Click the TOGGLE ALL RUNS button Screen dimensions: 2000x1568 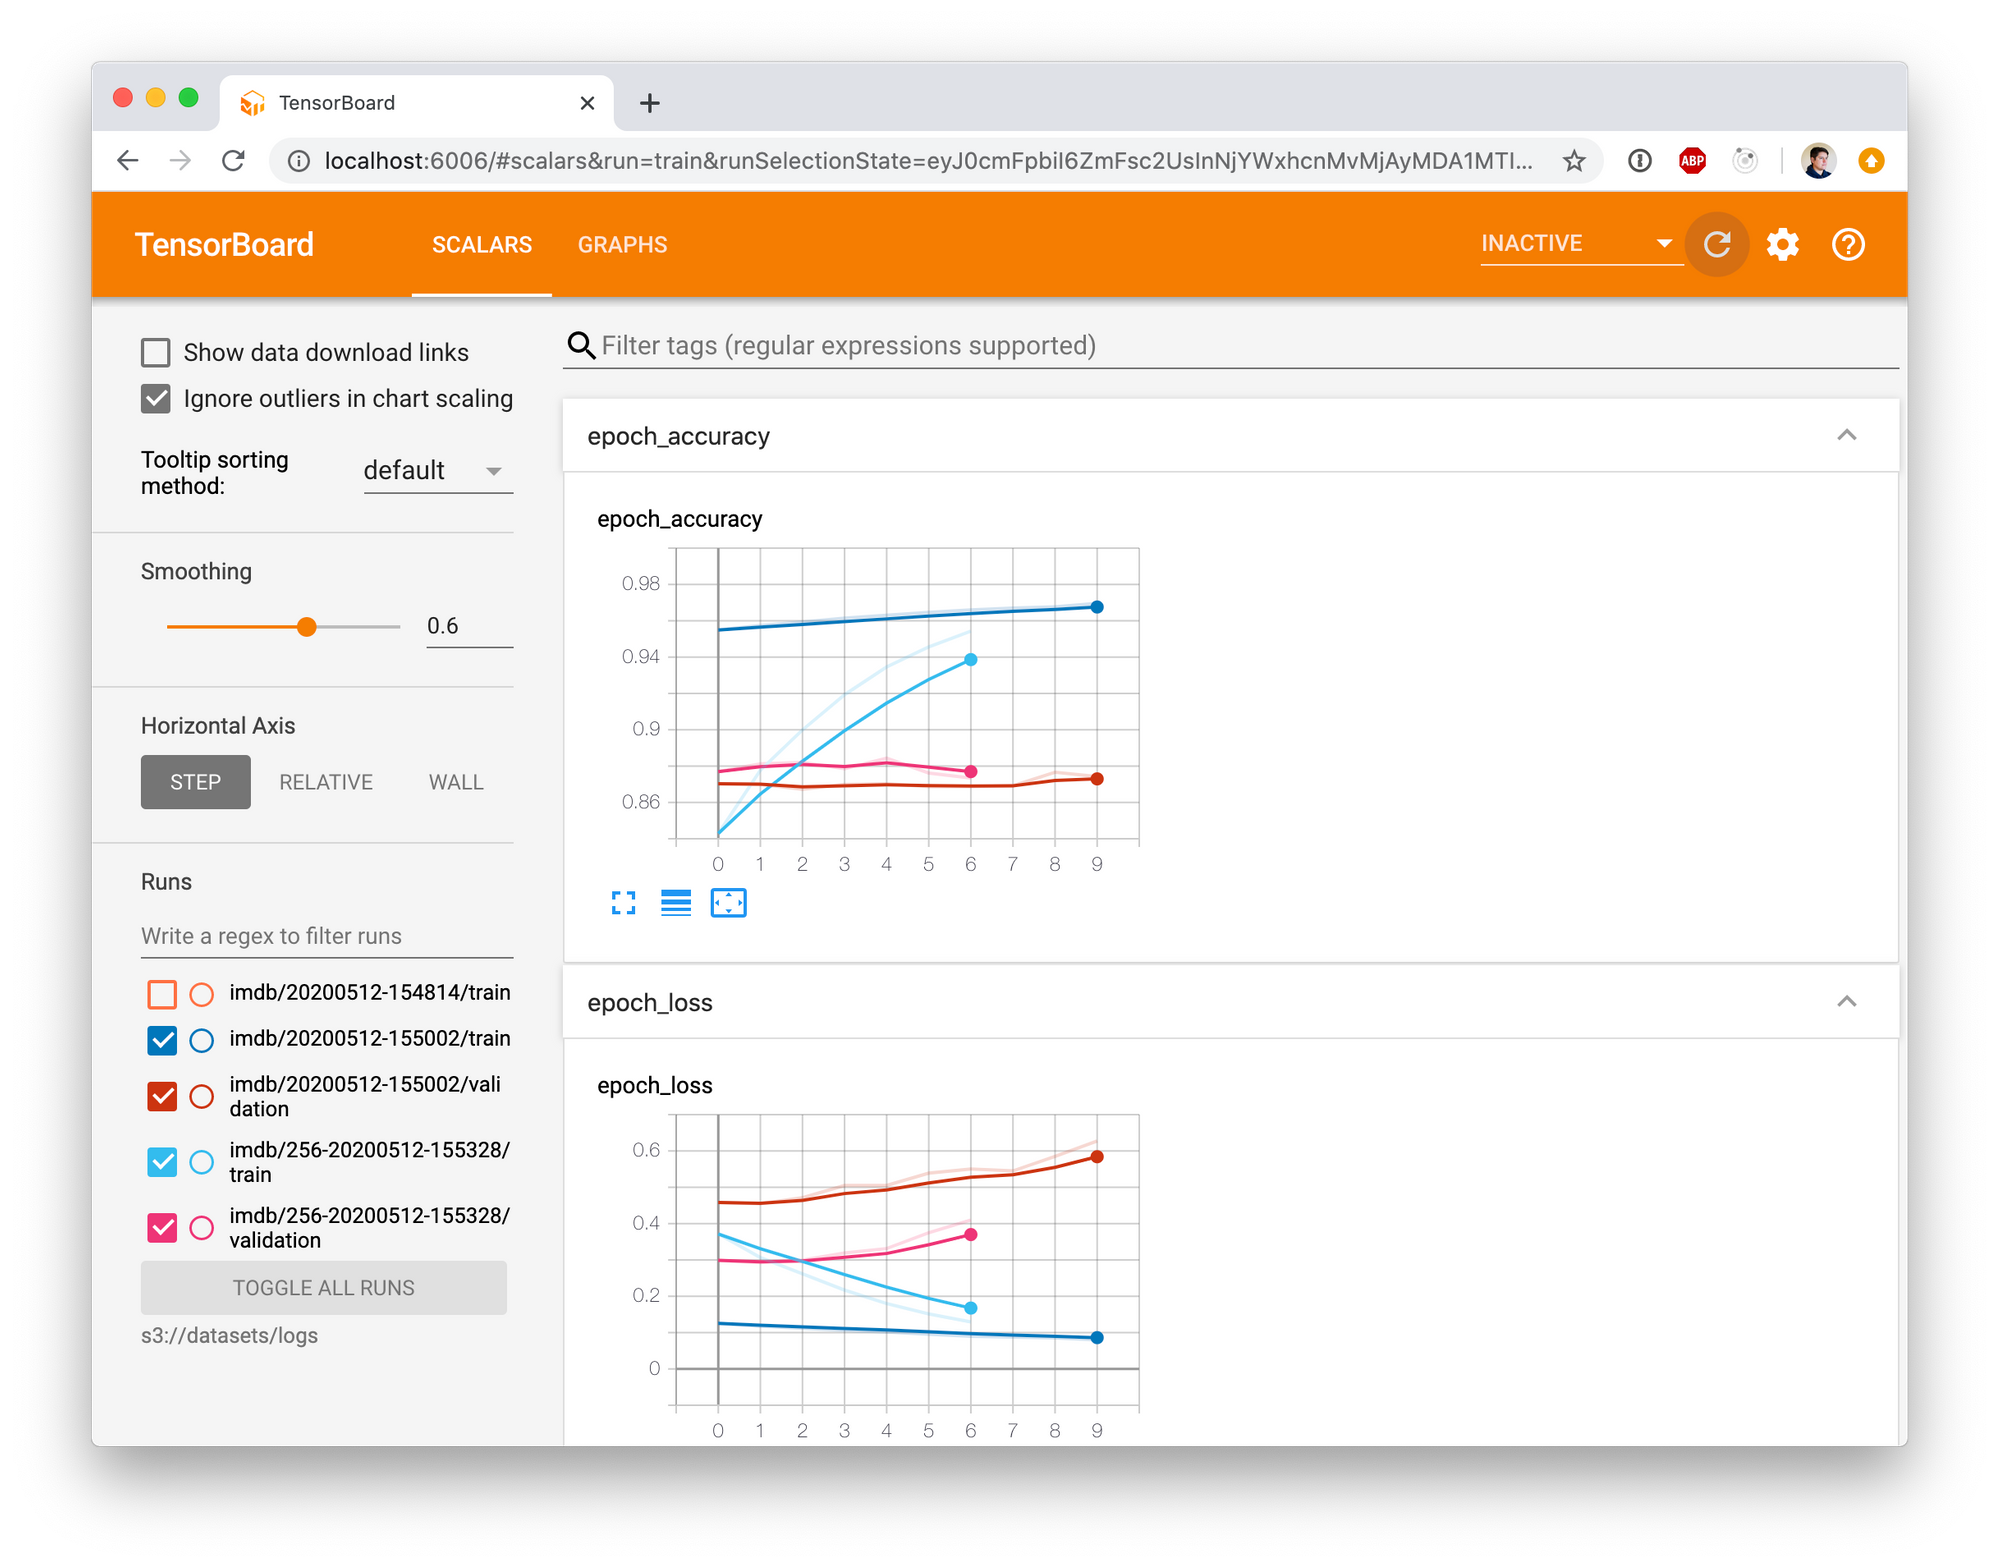[x=323, y=1288]
